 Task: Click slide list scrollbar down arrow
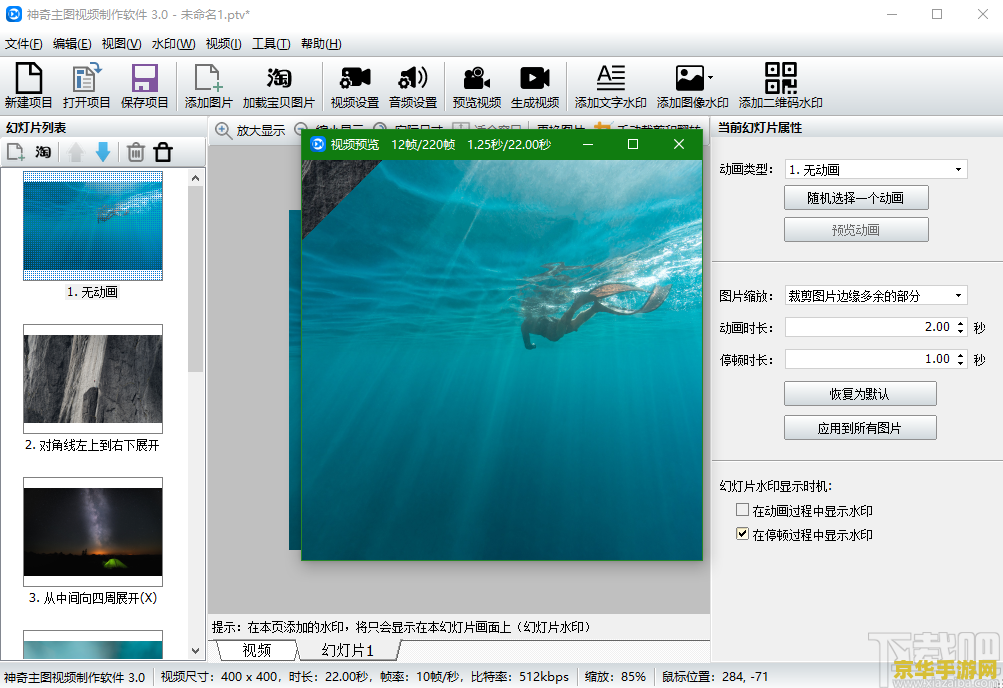coord(196,651)
